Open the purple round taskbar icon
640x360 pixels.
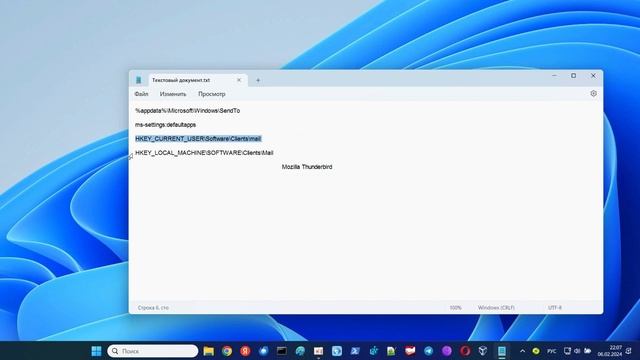(x=447, y=351)
